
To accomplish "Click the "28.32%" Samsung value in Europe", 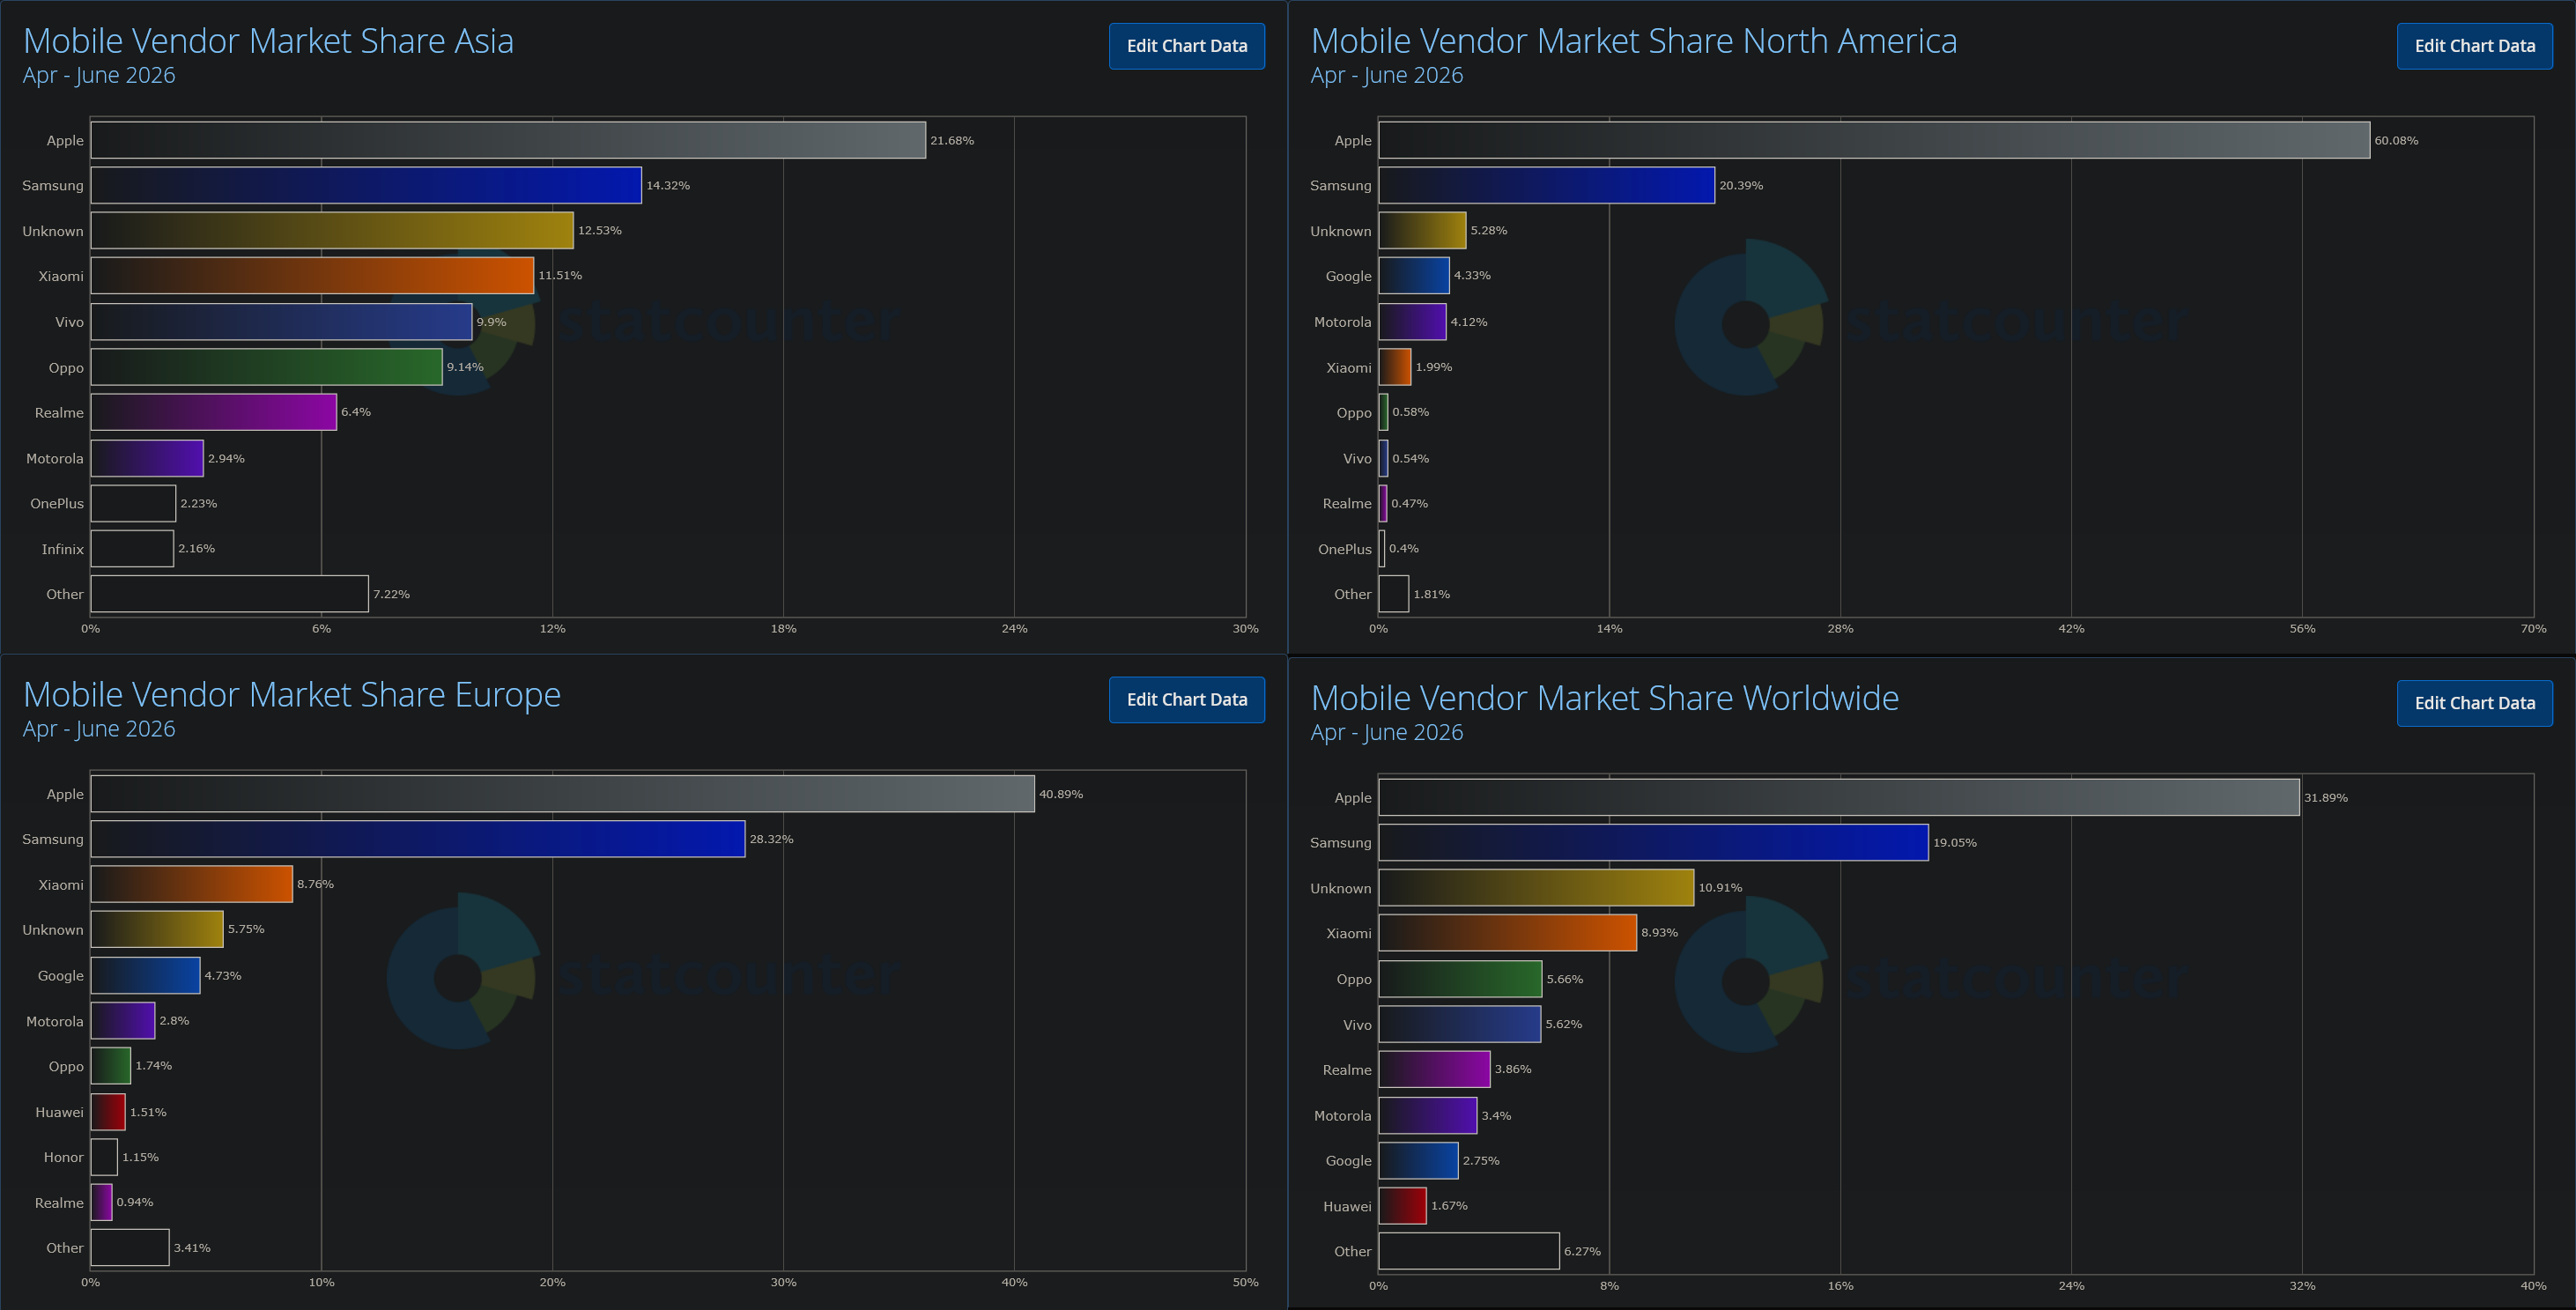I will tap(771, 839).
